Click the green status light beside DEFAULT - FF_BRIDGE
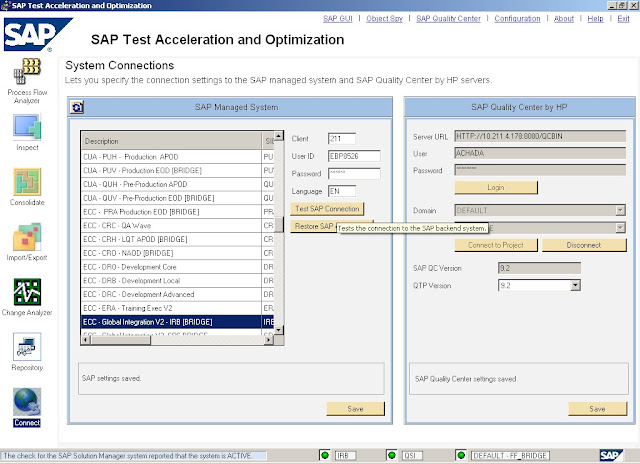Viewport: 640px width, 464px height. tap(461, 455)
